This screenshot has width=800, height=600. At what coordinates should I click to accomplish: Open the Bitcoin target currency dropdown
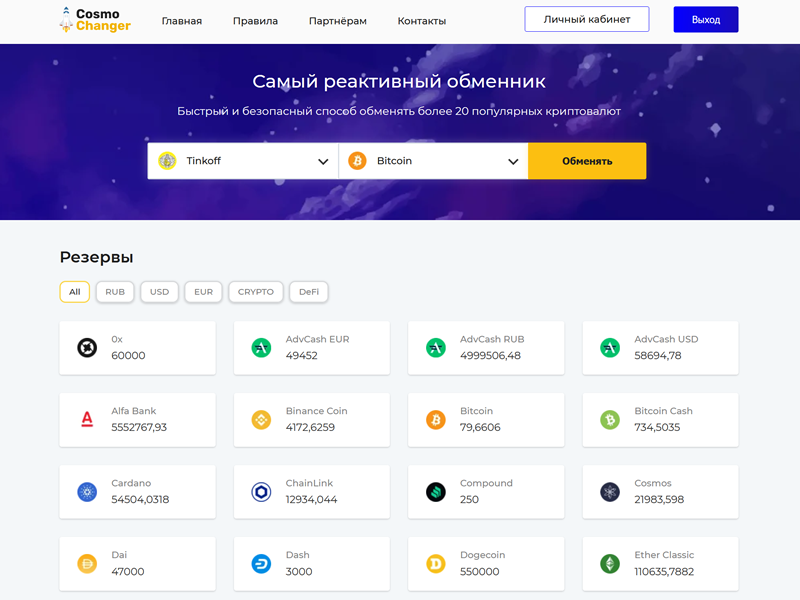(x=433, y=161)
